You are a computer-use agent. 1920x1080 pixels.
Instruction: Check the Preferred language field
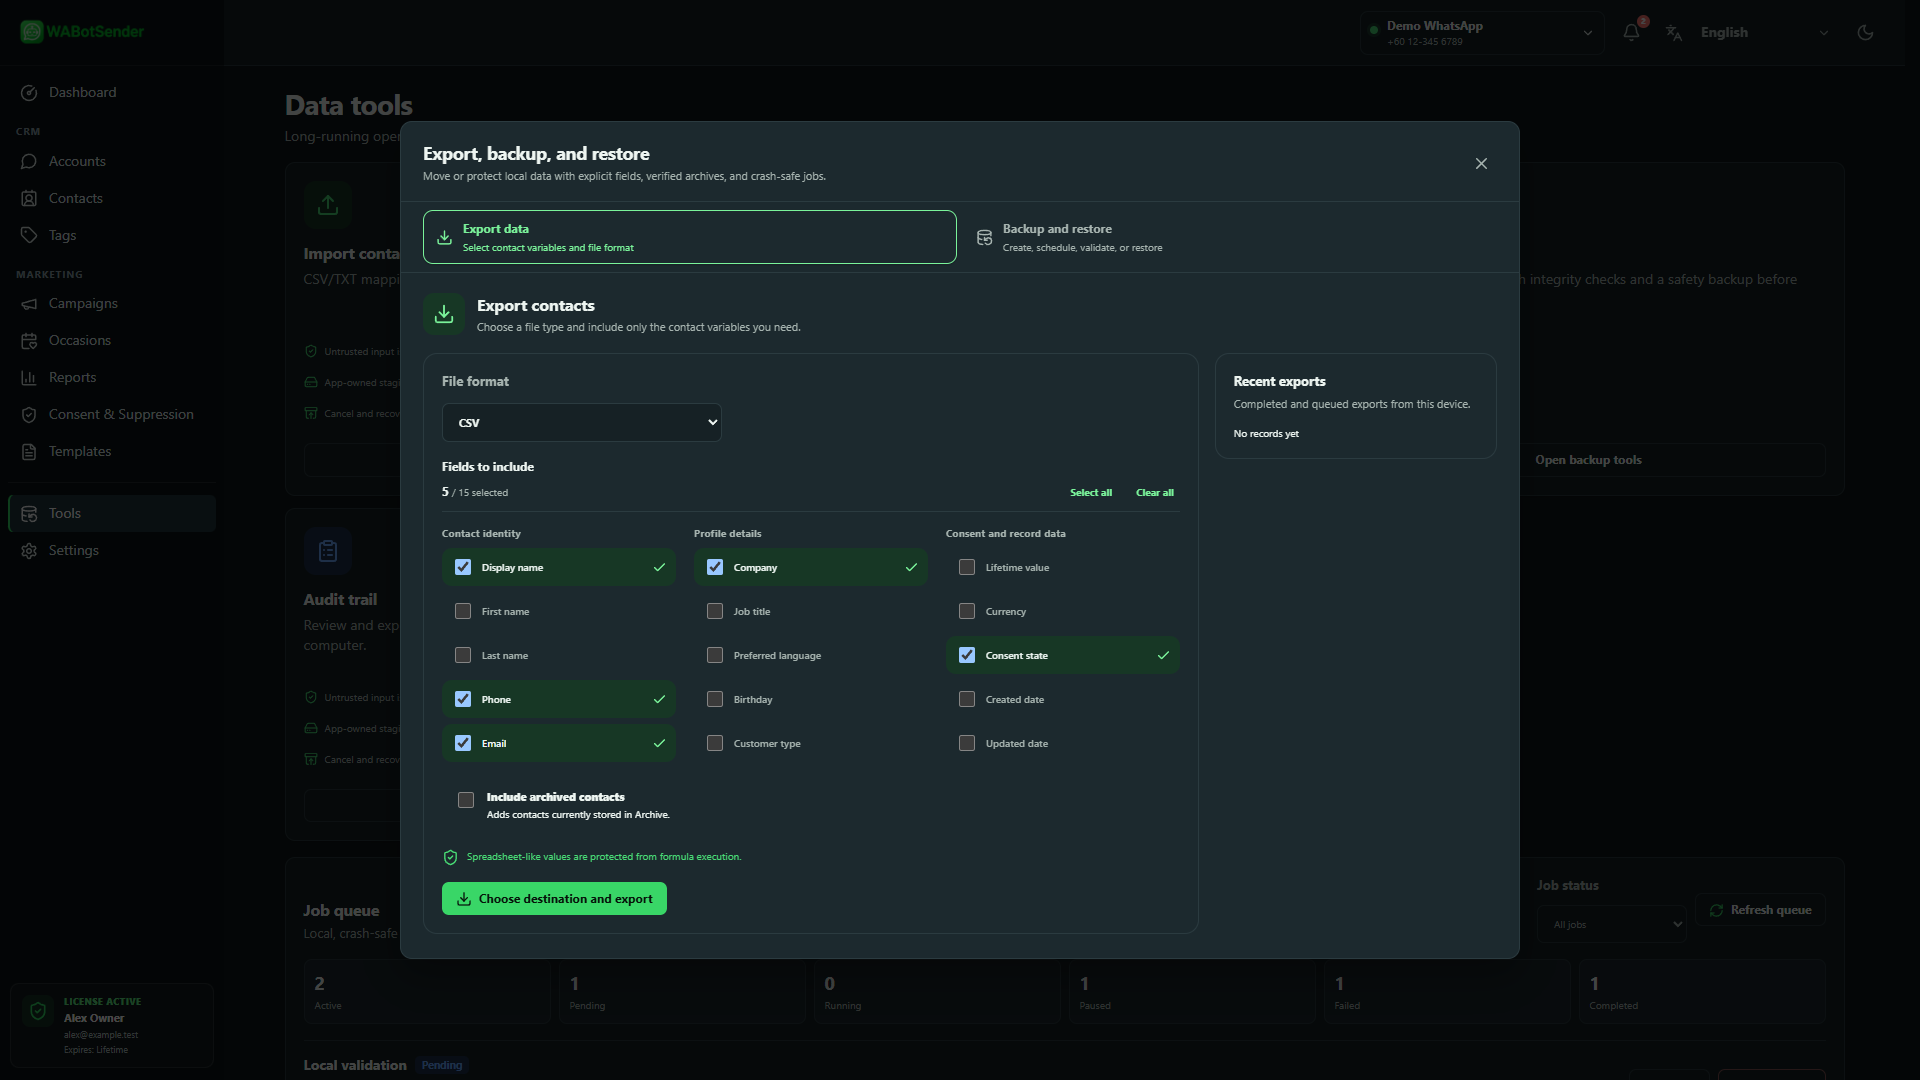pos(715,655)
